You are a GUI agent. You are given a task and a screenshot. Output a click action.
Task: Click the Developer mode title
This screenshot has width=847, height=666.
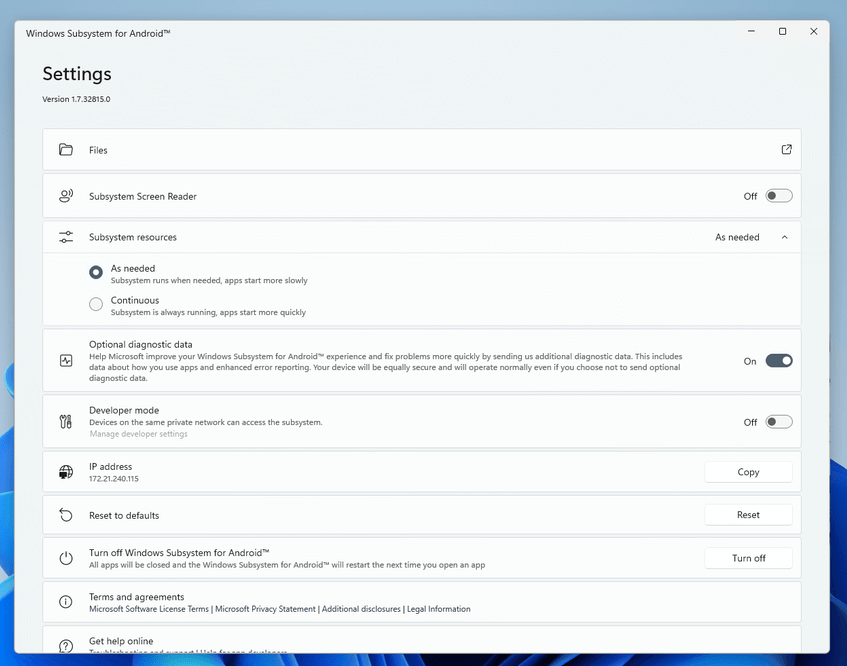[124, 410]
